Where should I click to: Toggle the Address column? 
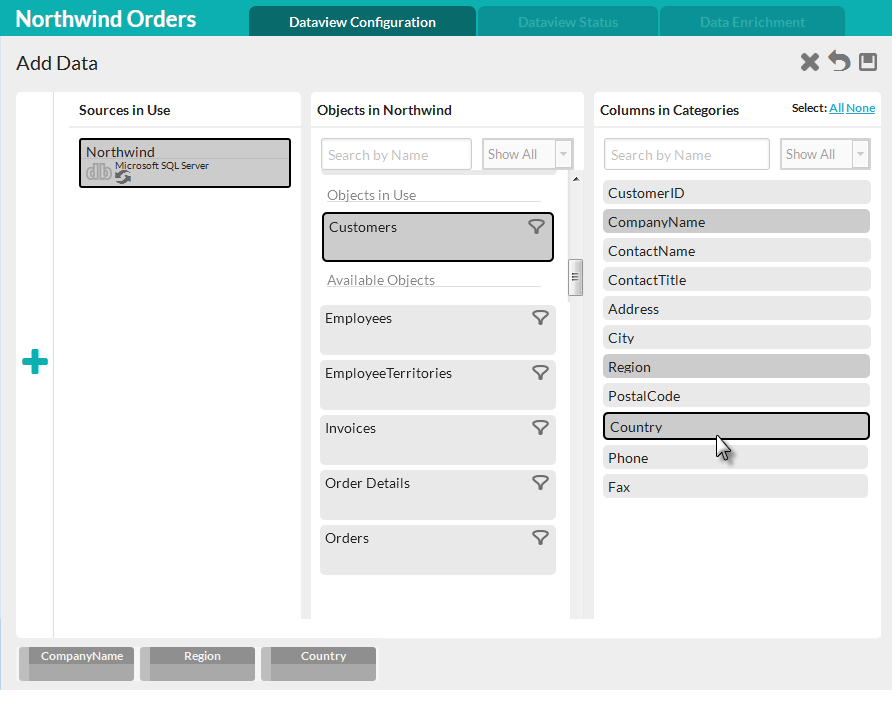click(x=737, y=308)
